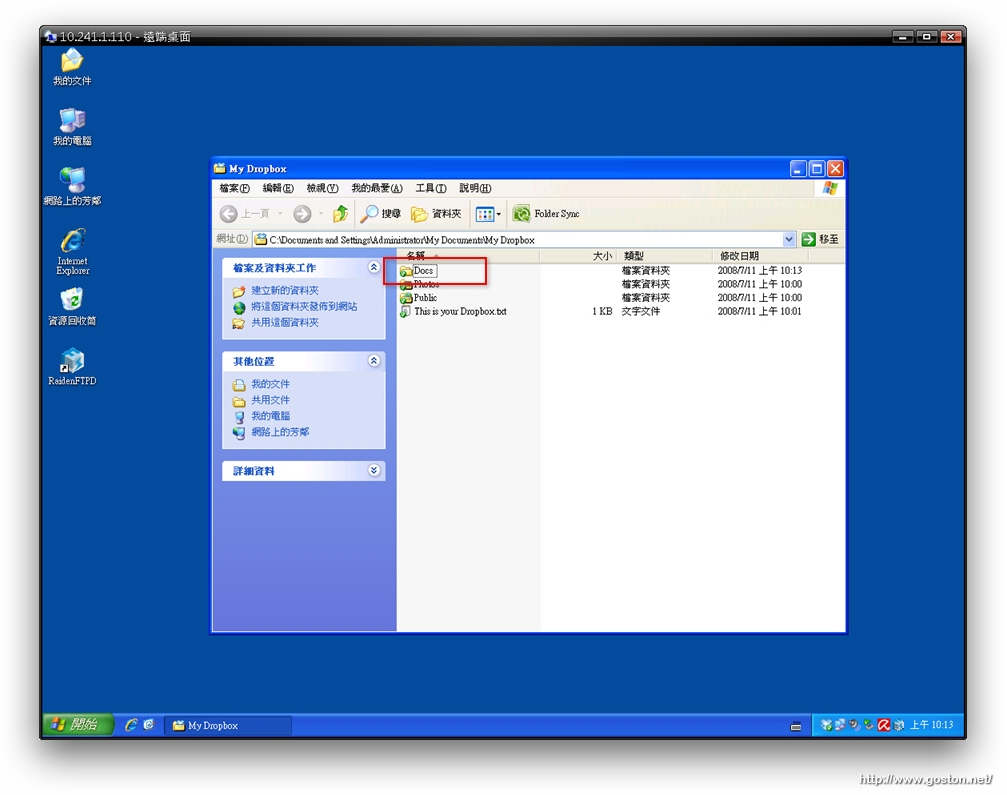Viewport: 1007px width, 795px height.
Task: Click the date 2008/7/11 上午 10:01
Action: click(759, 311)
